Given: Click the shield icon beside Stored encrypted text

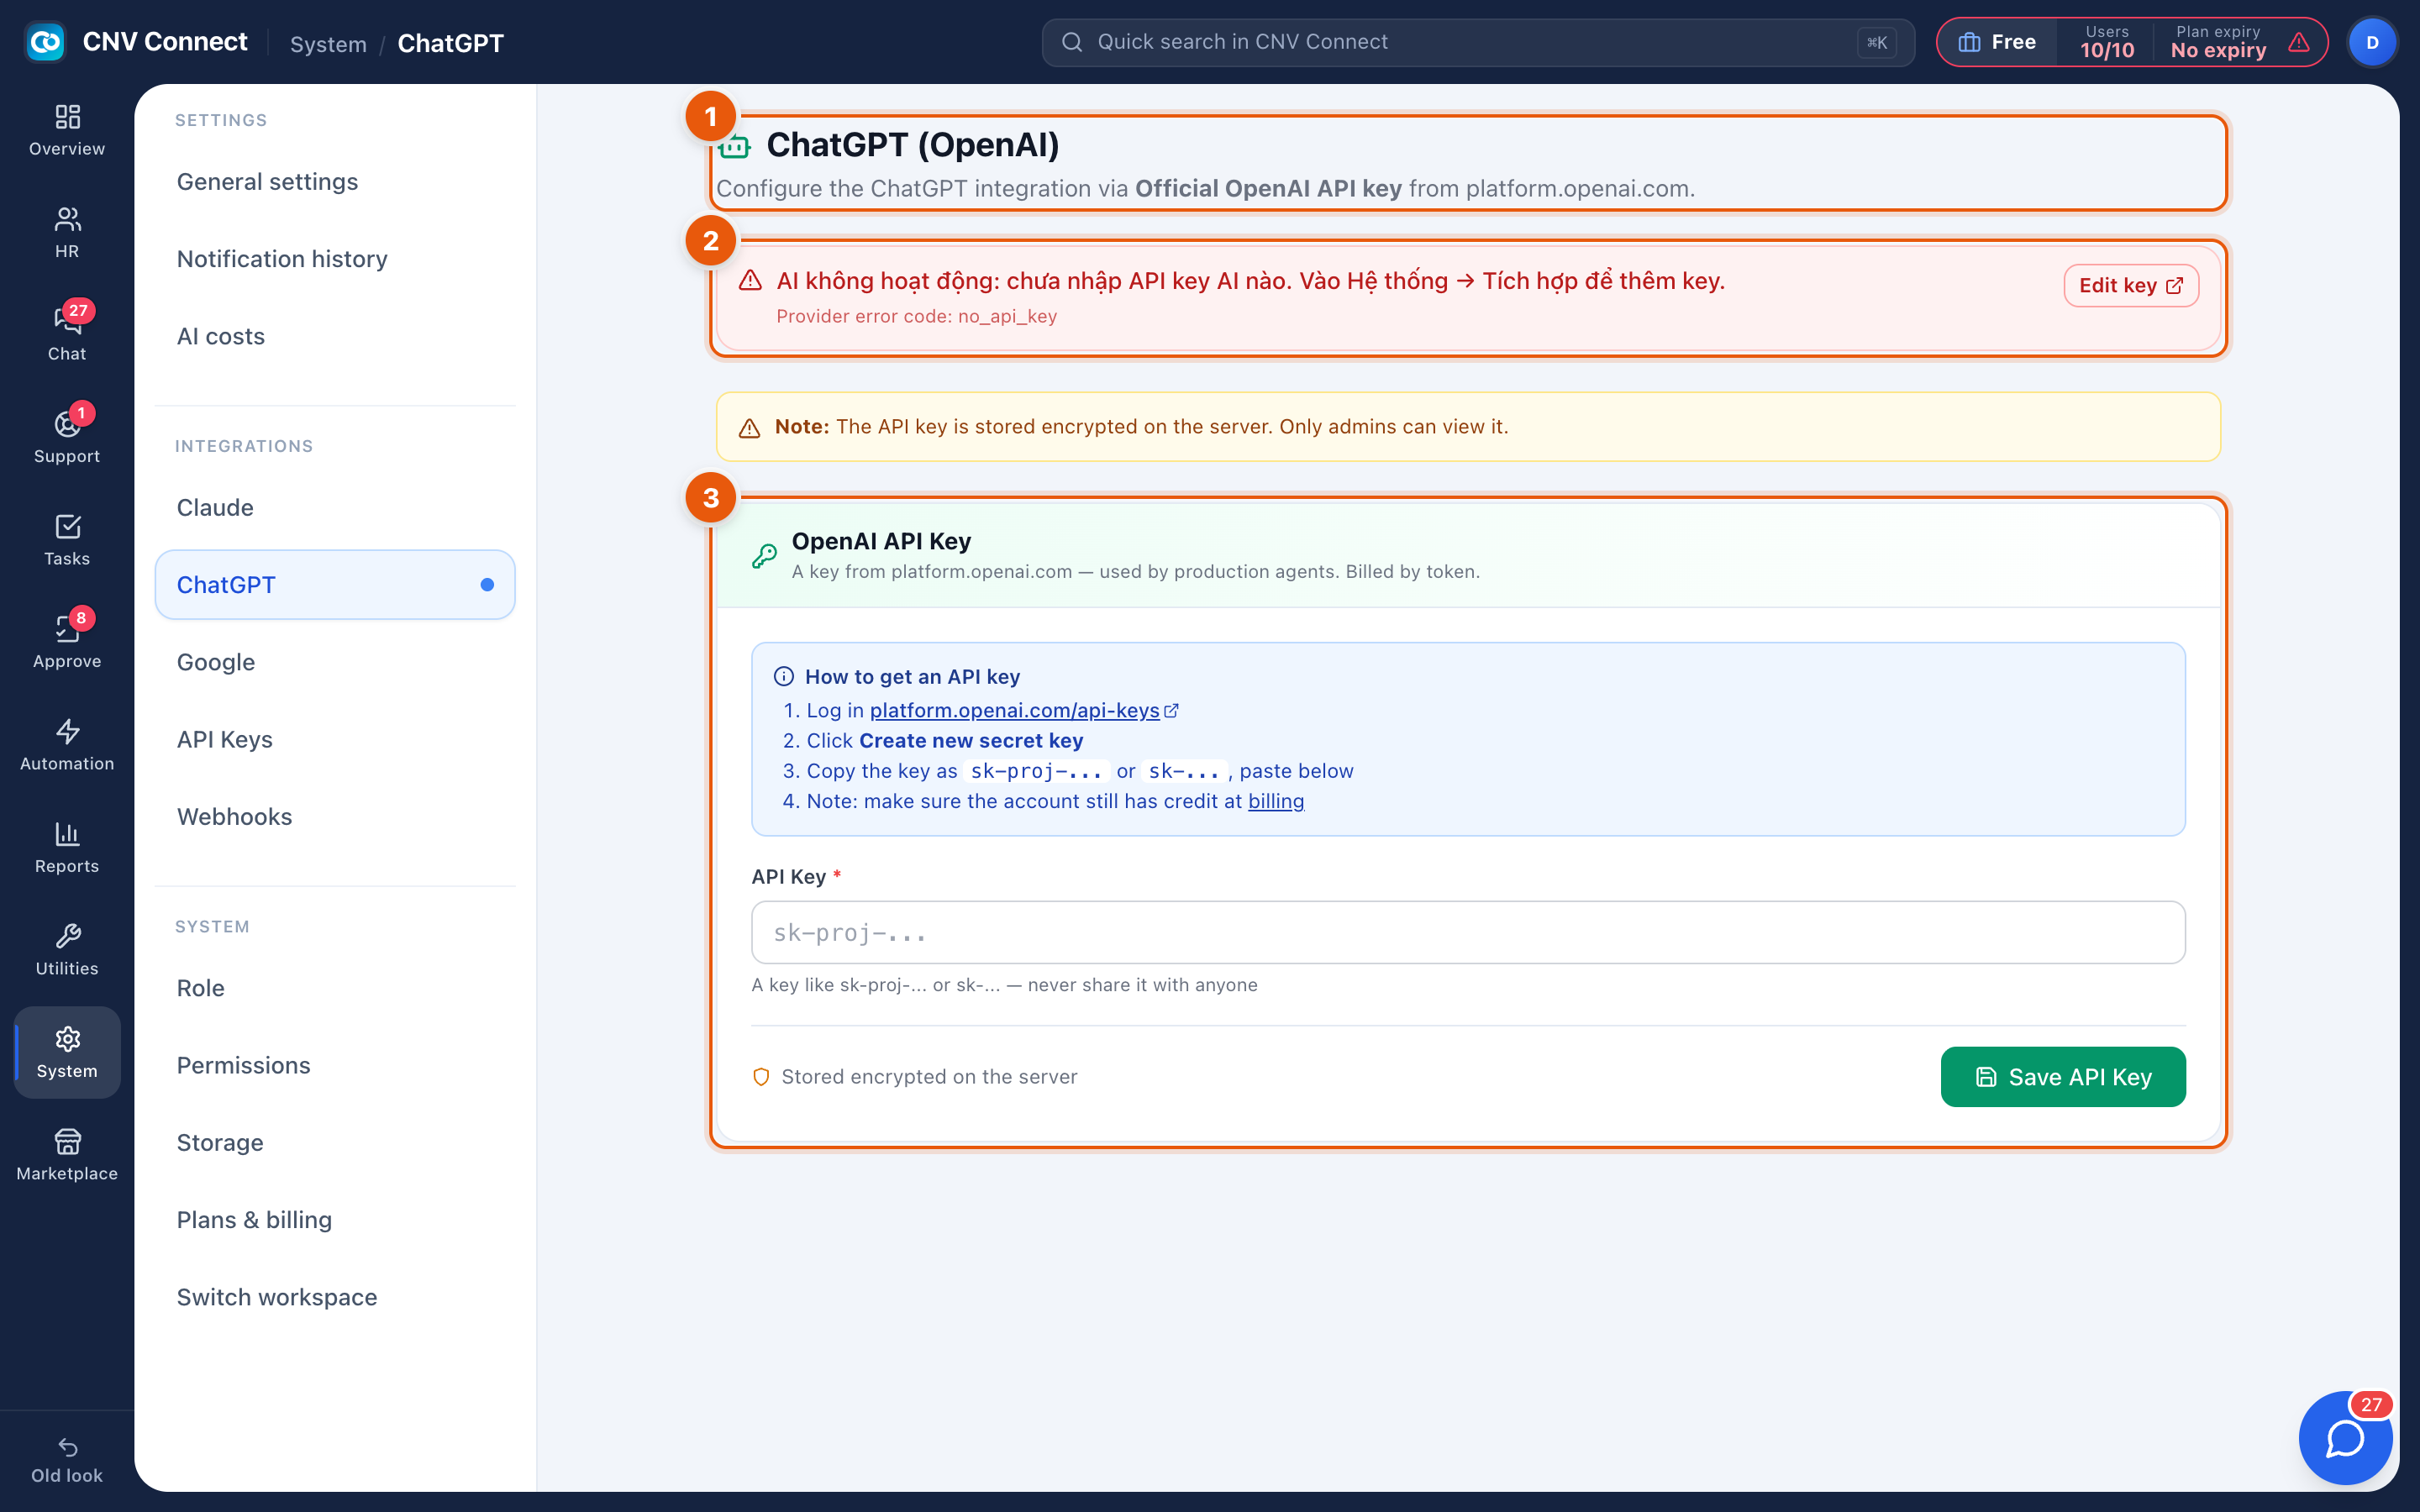Looking at the screenshot, I should coord(761,1077).
